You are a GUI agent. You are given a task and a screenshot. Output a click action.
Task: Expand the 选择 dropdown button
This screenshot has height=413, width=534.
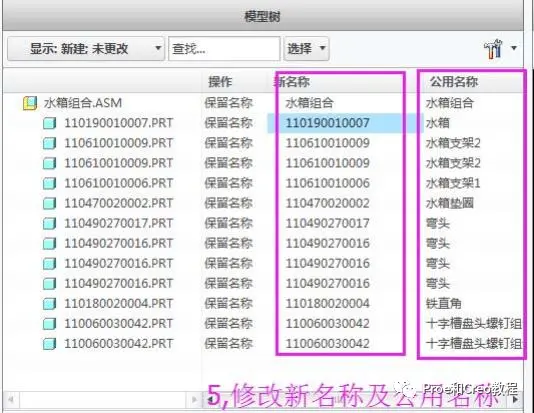307,49
